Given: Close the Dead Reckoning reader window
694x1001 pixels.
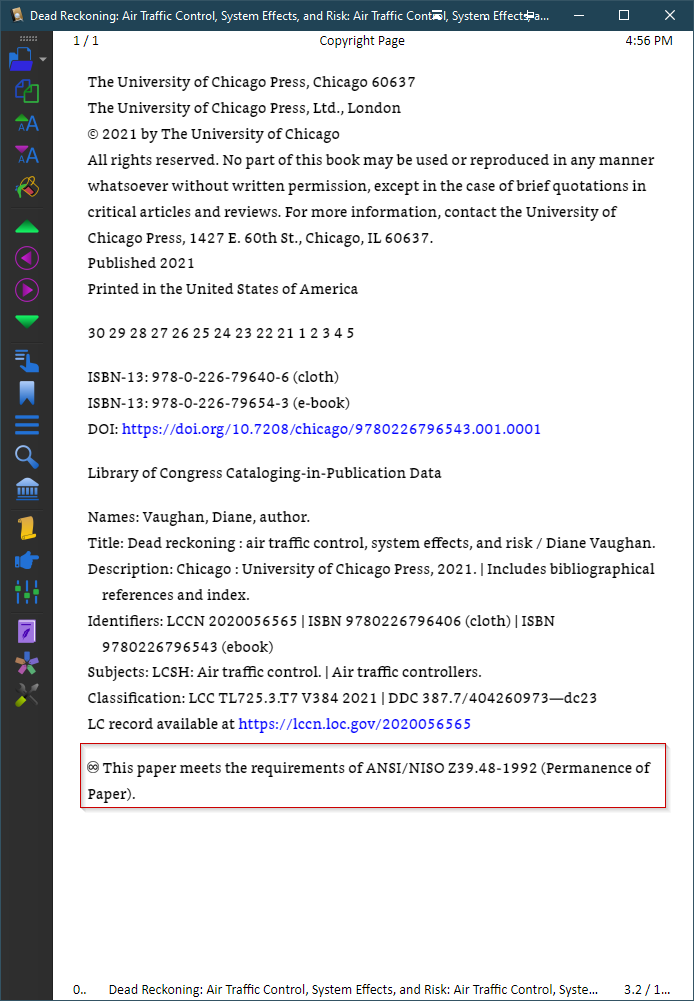Looking at the screenshot, I should pos(670,15).
